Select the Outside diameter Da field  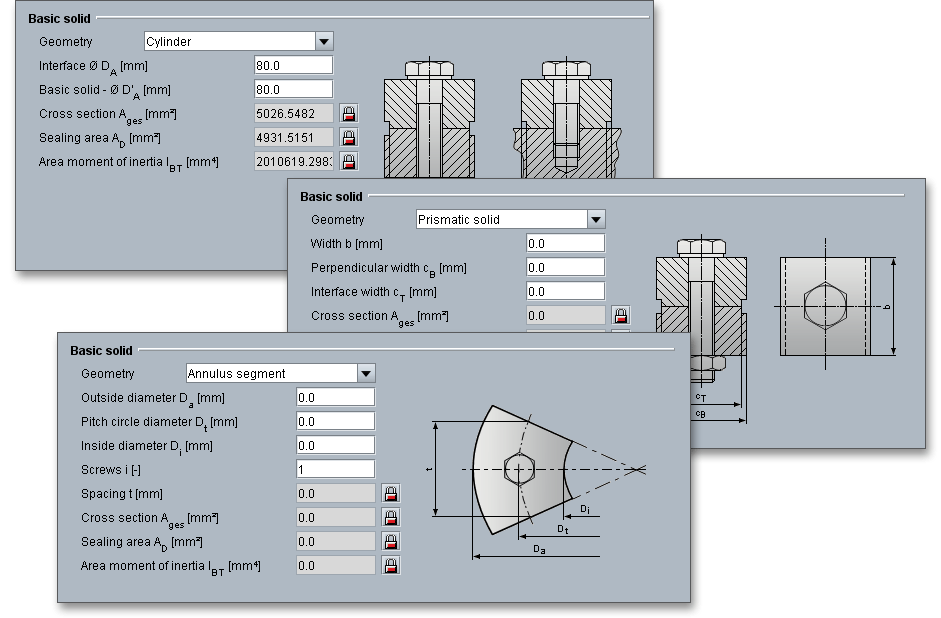(x=335, y=397)
